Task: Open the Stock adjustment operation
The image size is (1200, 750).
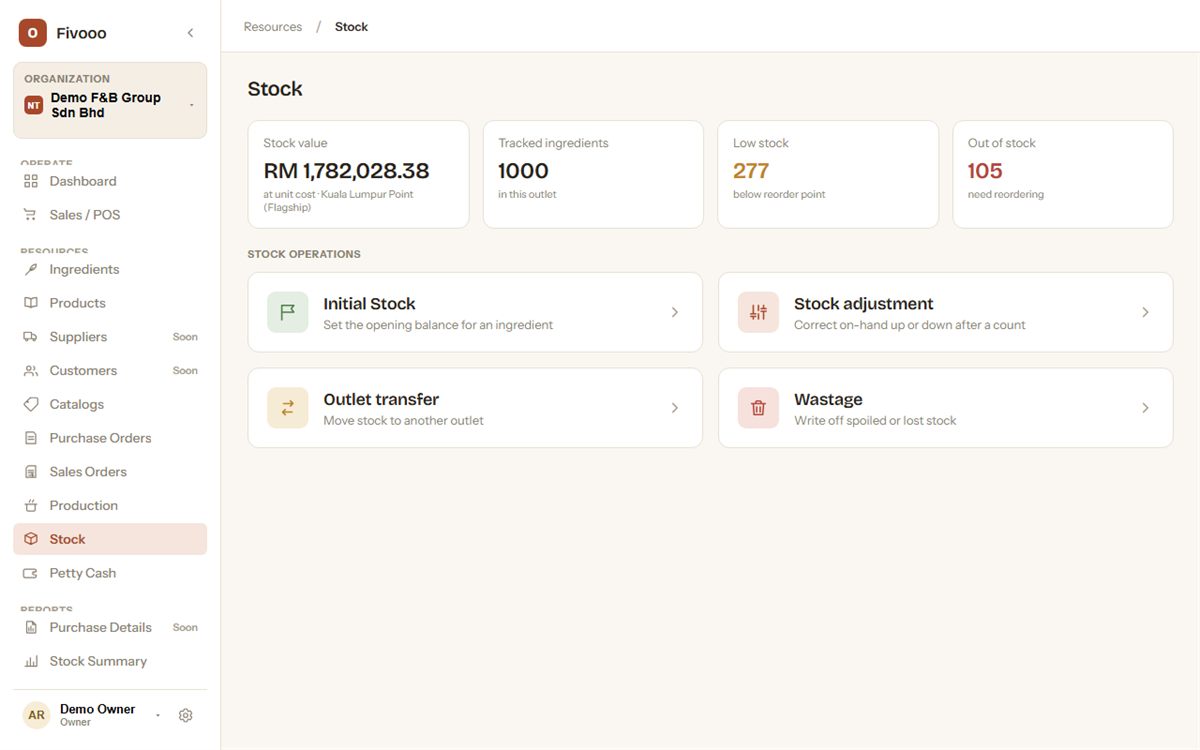Action: click(x=945, y=312)
